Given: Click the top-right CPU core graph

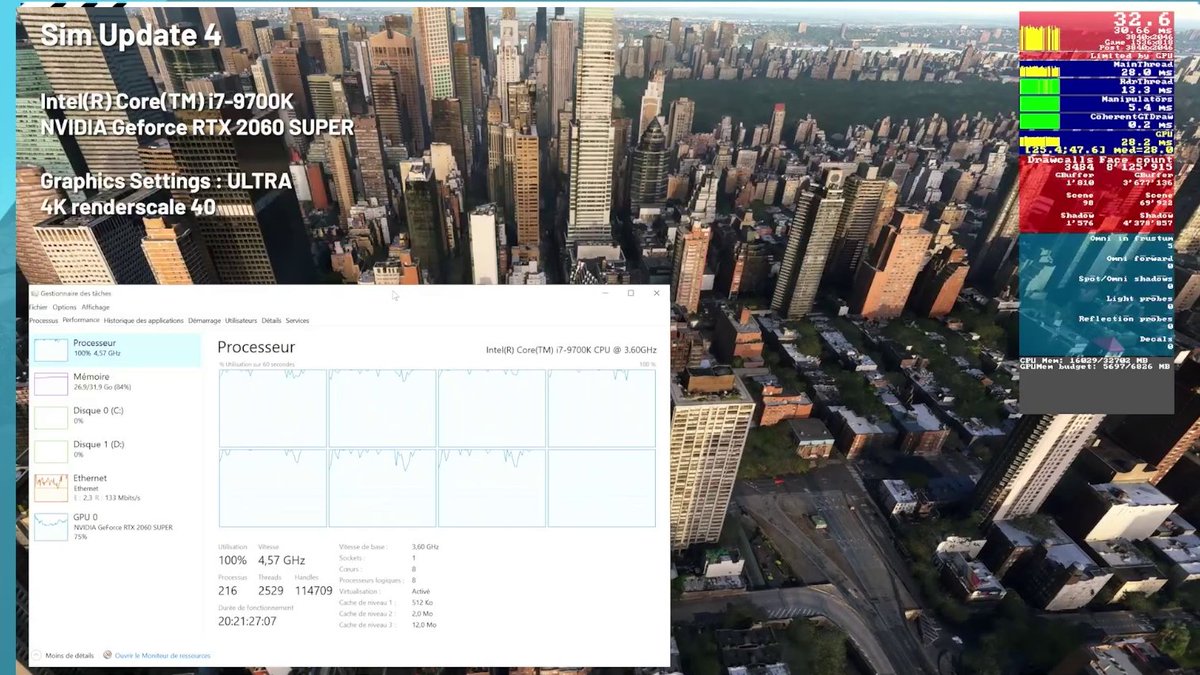Looking at the screenshot, I should click(601, 408).
